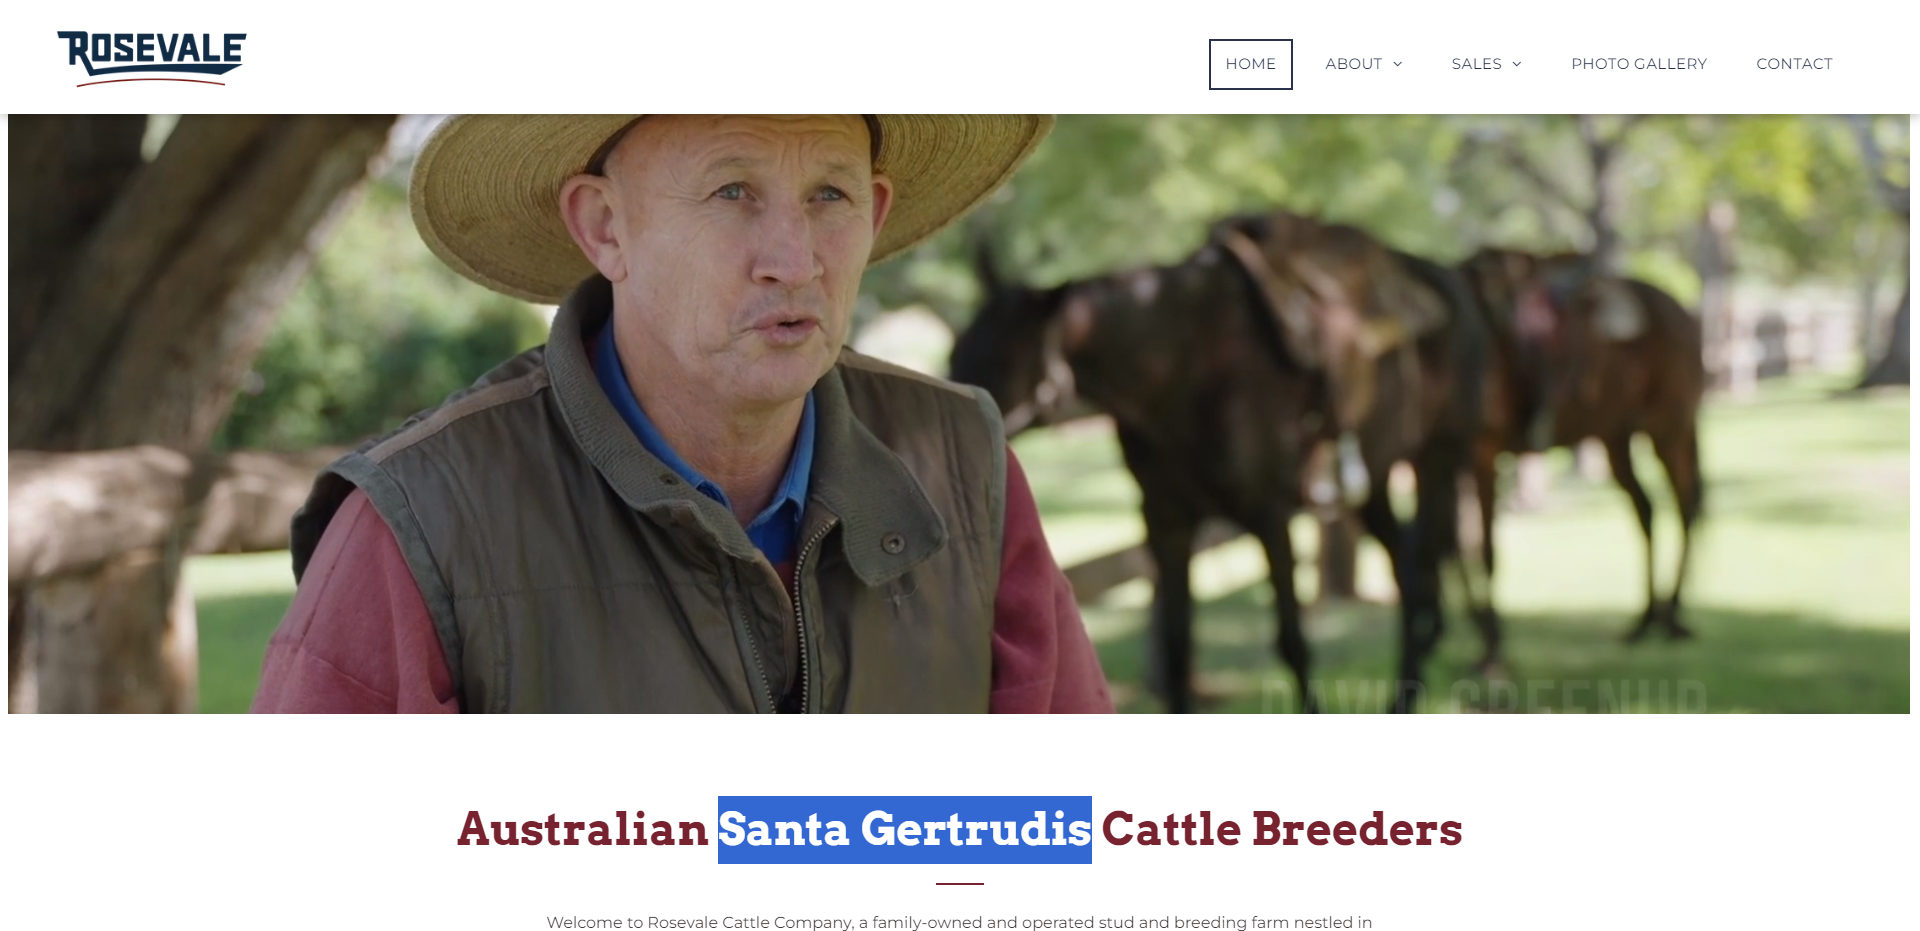Open the CONTACT page link
The image size is (1920, 931).
[1794, 64]
